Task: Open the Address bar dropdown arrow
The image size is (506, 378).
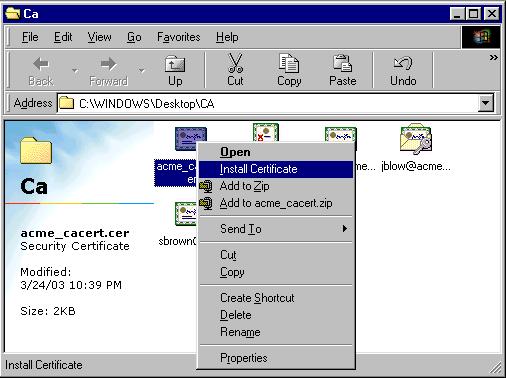Action: [x=486, y=103]
